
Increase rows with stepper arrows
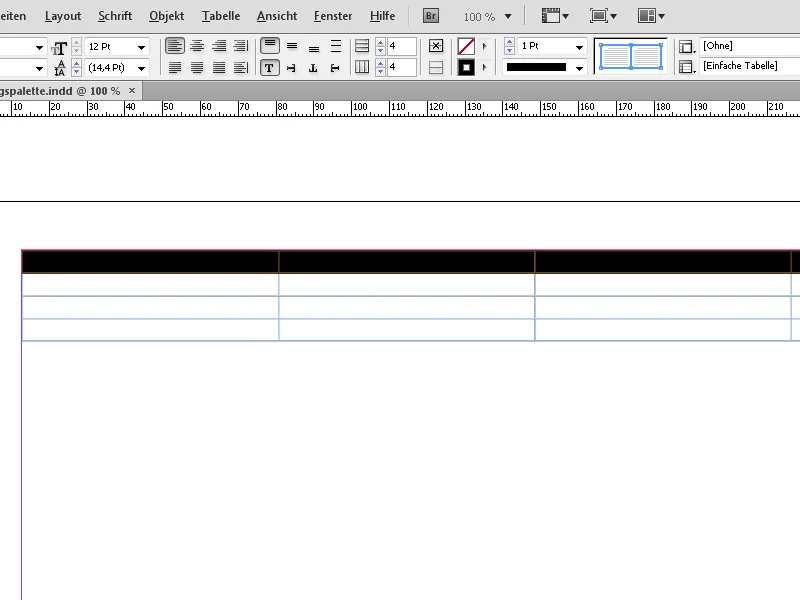coord(380,42)
